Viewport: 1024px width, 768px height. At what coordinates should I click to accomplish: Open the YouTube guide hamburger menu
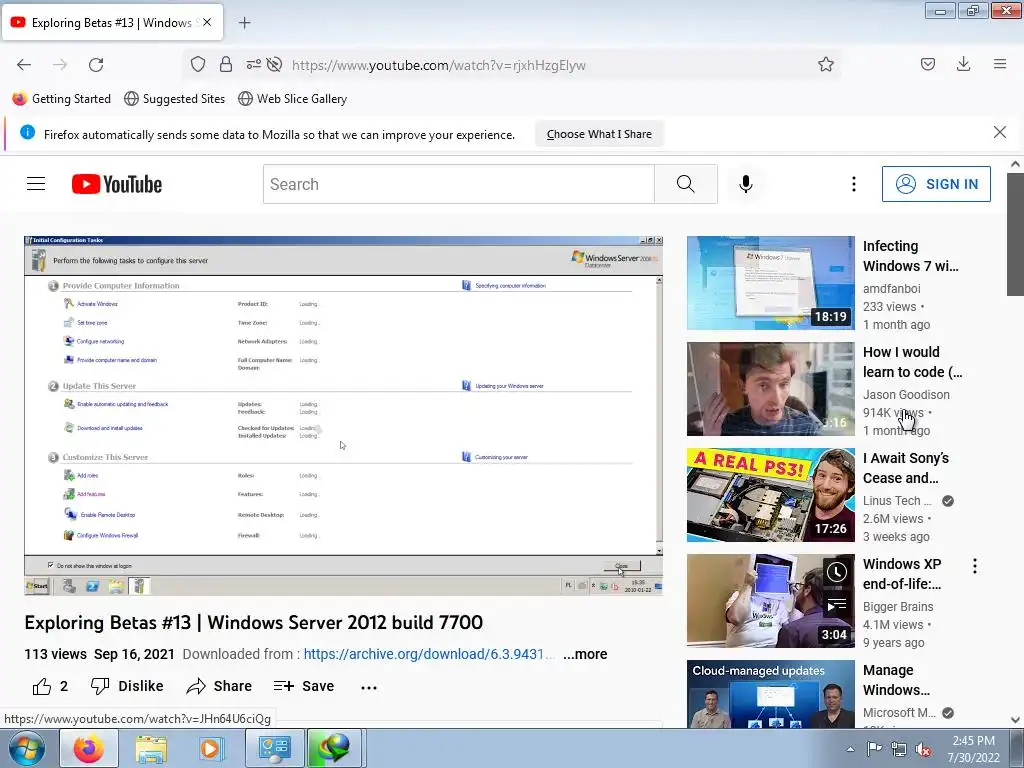point(36,184)
